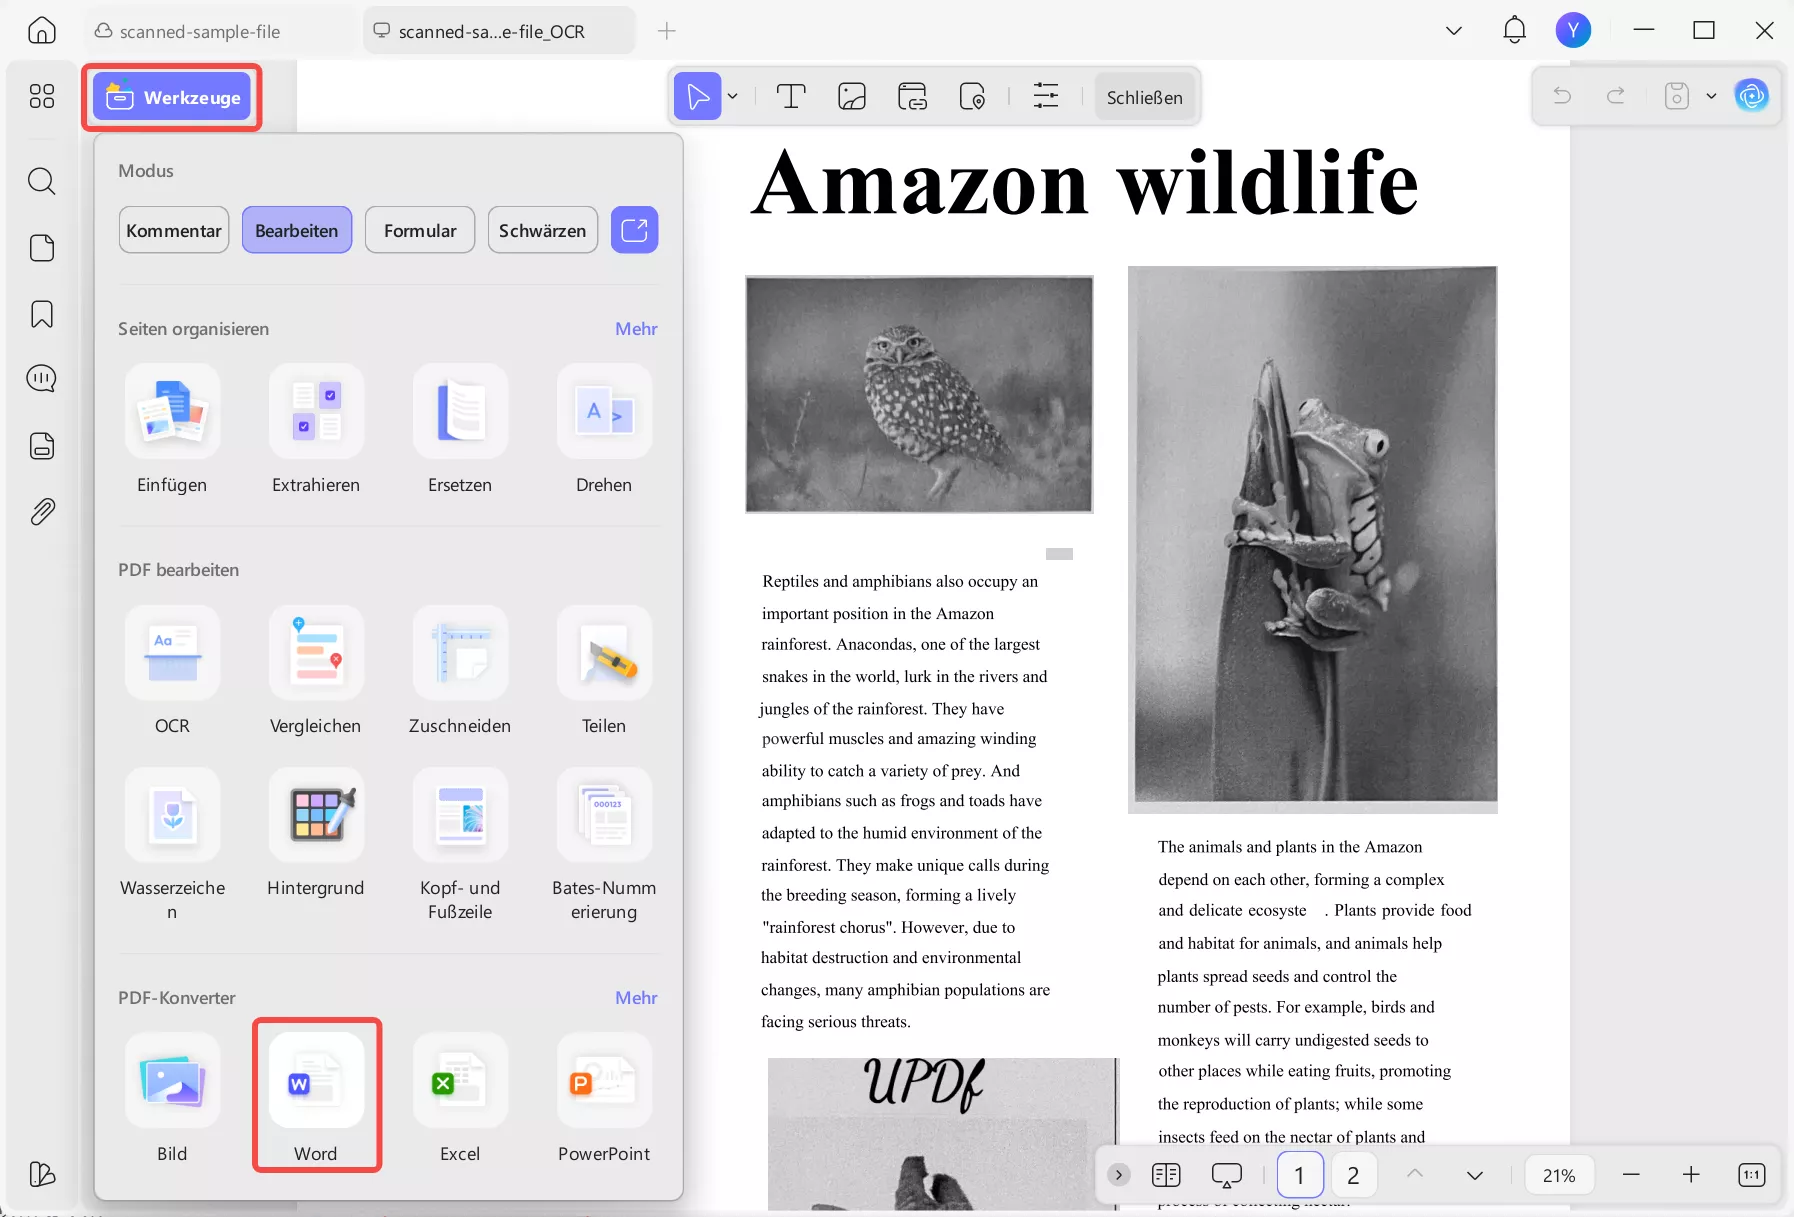The image size is (1794, 1217).
Task: Convert PDF to Bild image
Action: coord(172,1099)
